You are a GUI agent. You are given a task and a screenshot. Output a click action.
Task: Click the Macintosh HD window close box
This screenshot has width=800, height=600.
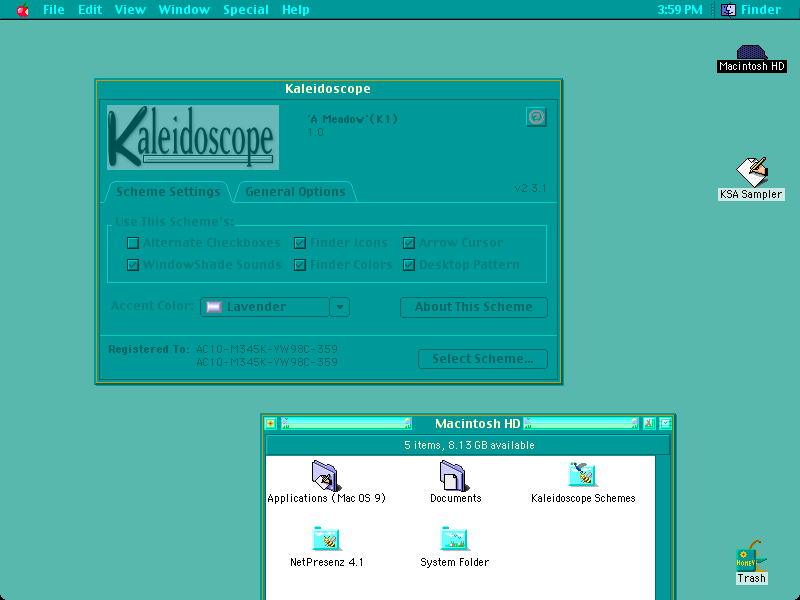(270, 423)
